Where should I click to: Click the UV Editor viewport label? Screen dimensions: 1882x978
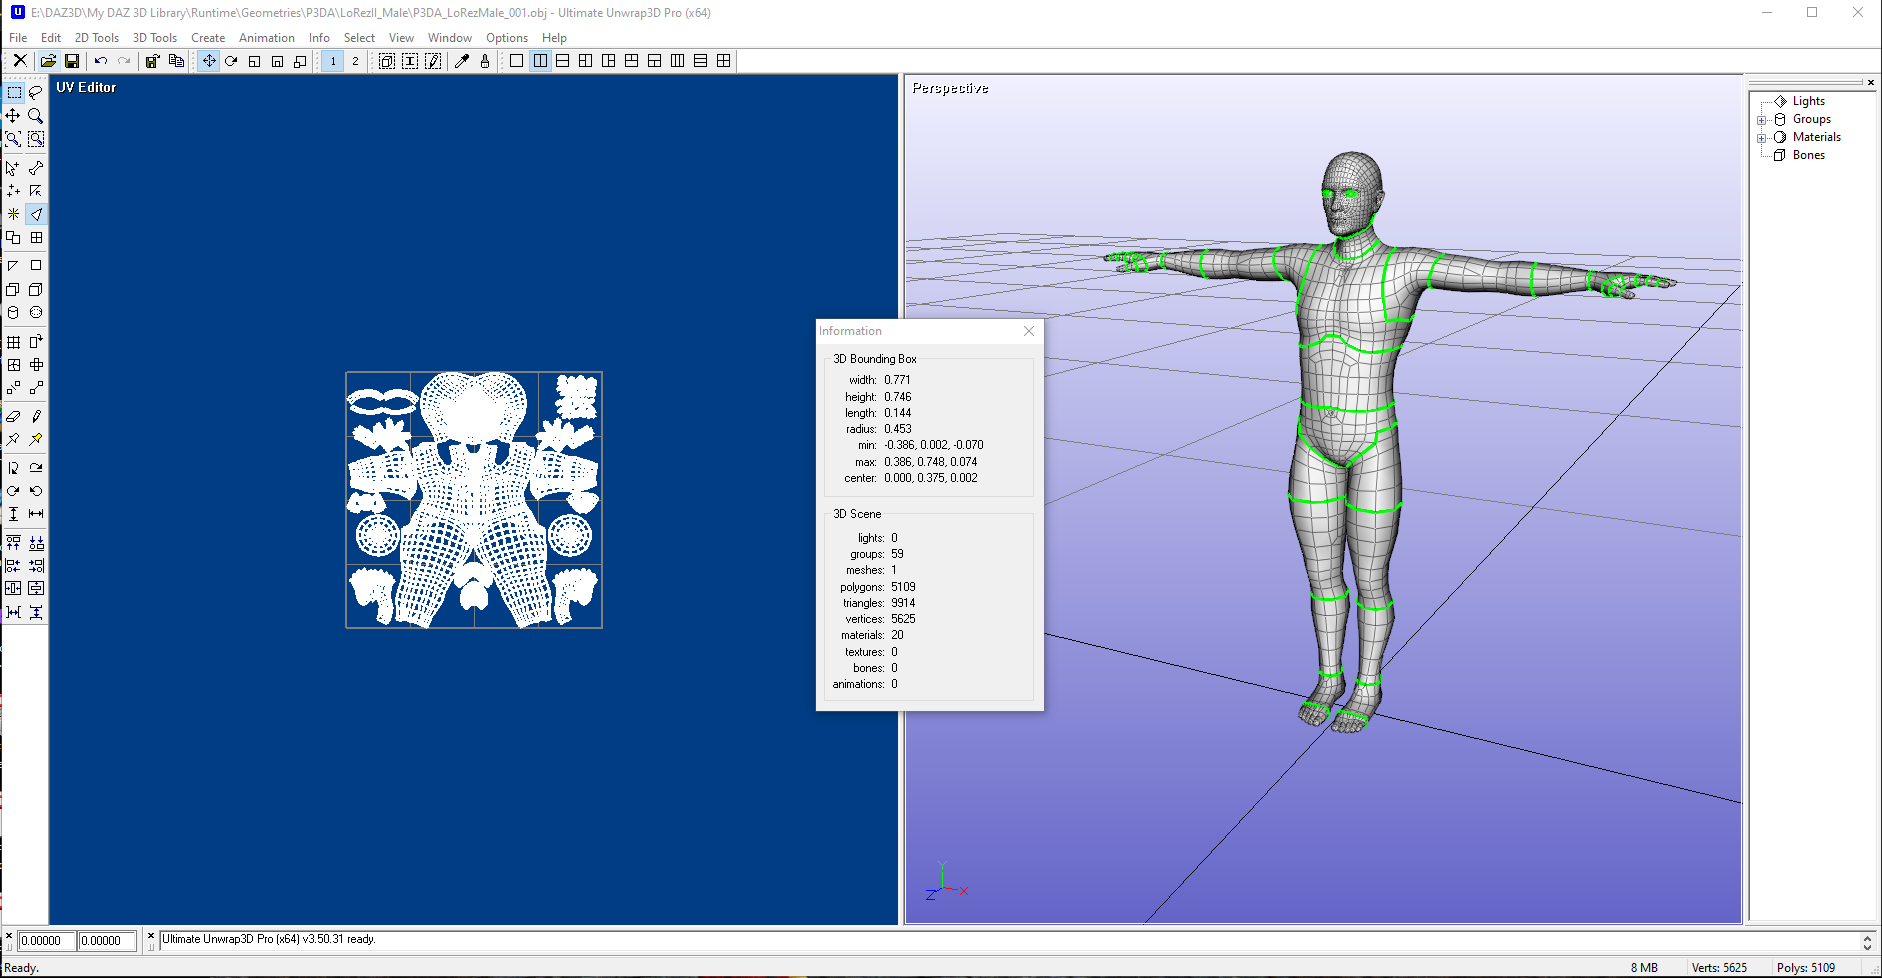pos(86,88)
